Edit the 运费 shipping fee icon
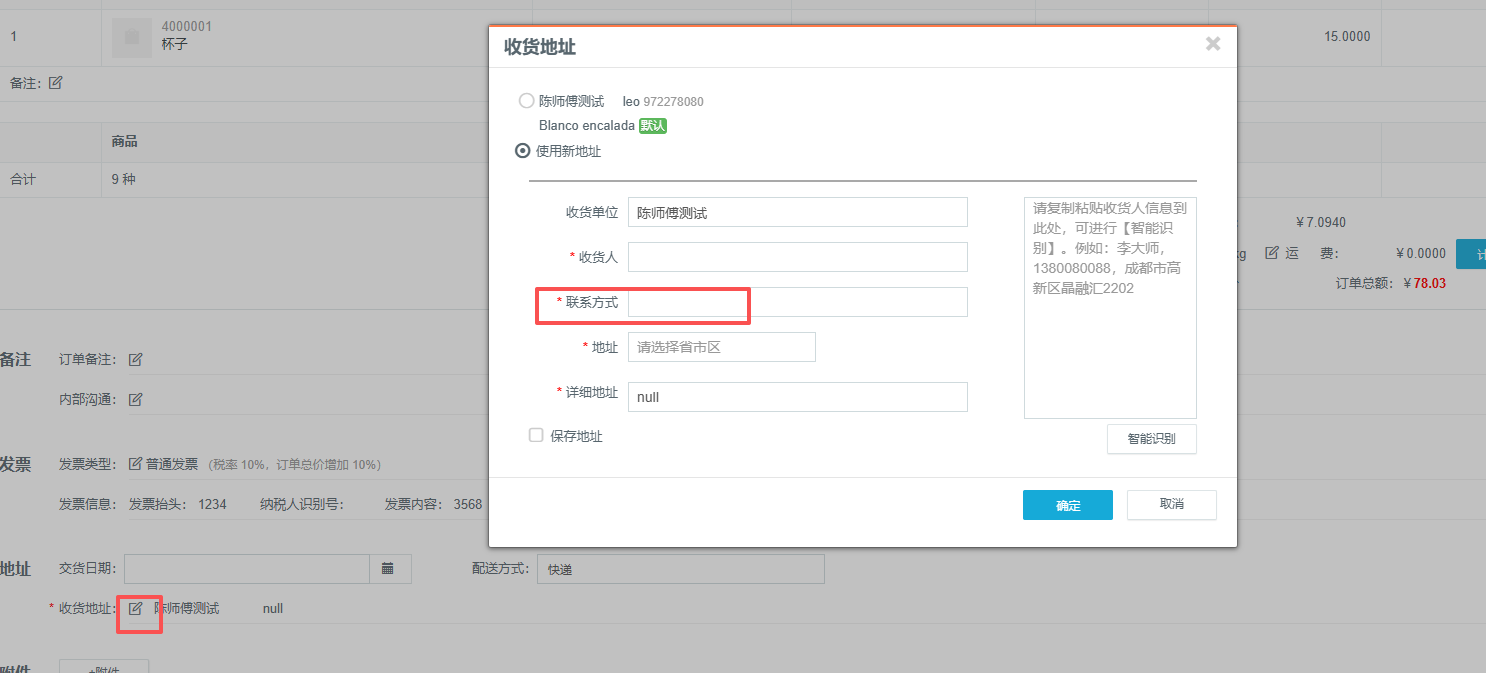Viewport: 1486px width, 673px height. [1272, 253]
